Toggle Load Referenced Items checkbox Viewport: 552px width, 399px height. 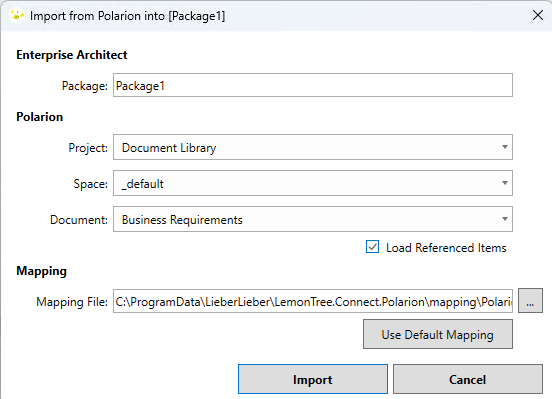372,247
